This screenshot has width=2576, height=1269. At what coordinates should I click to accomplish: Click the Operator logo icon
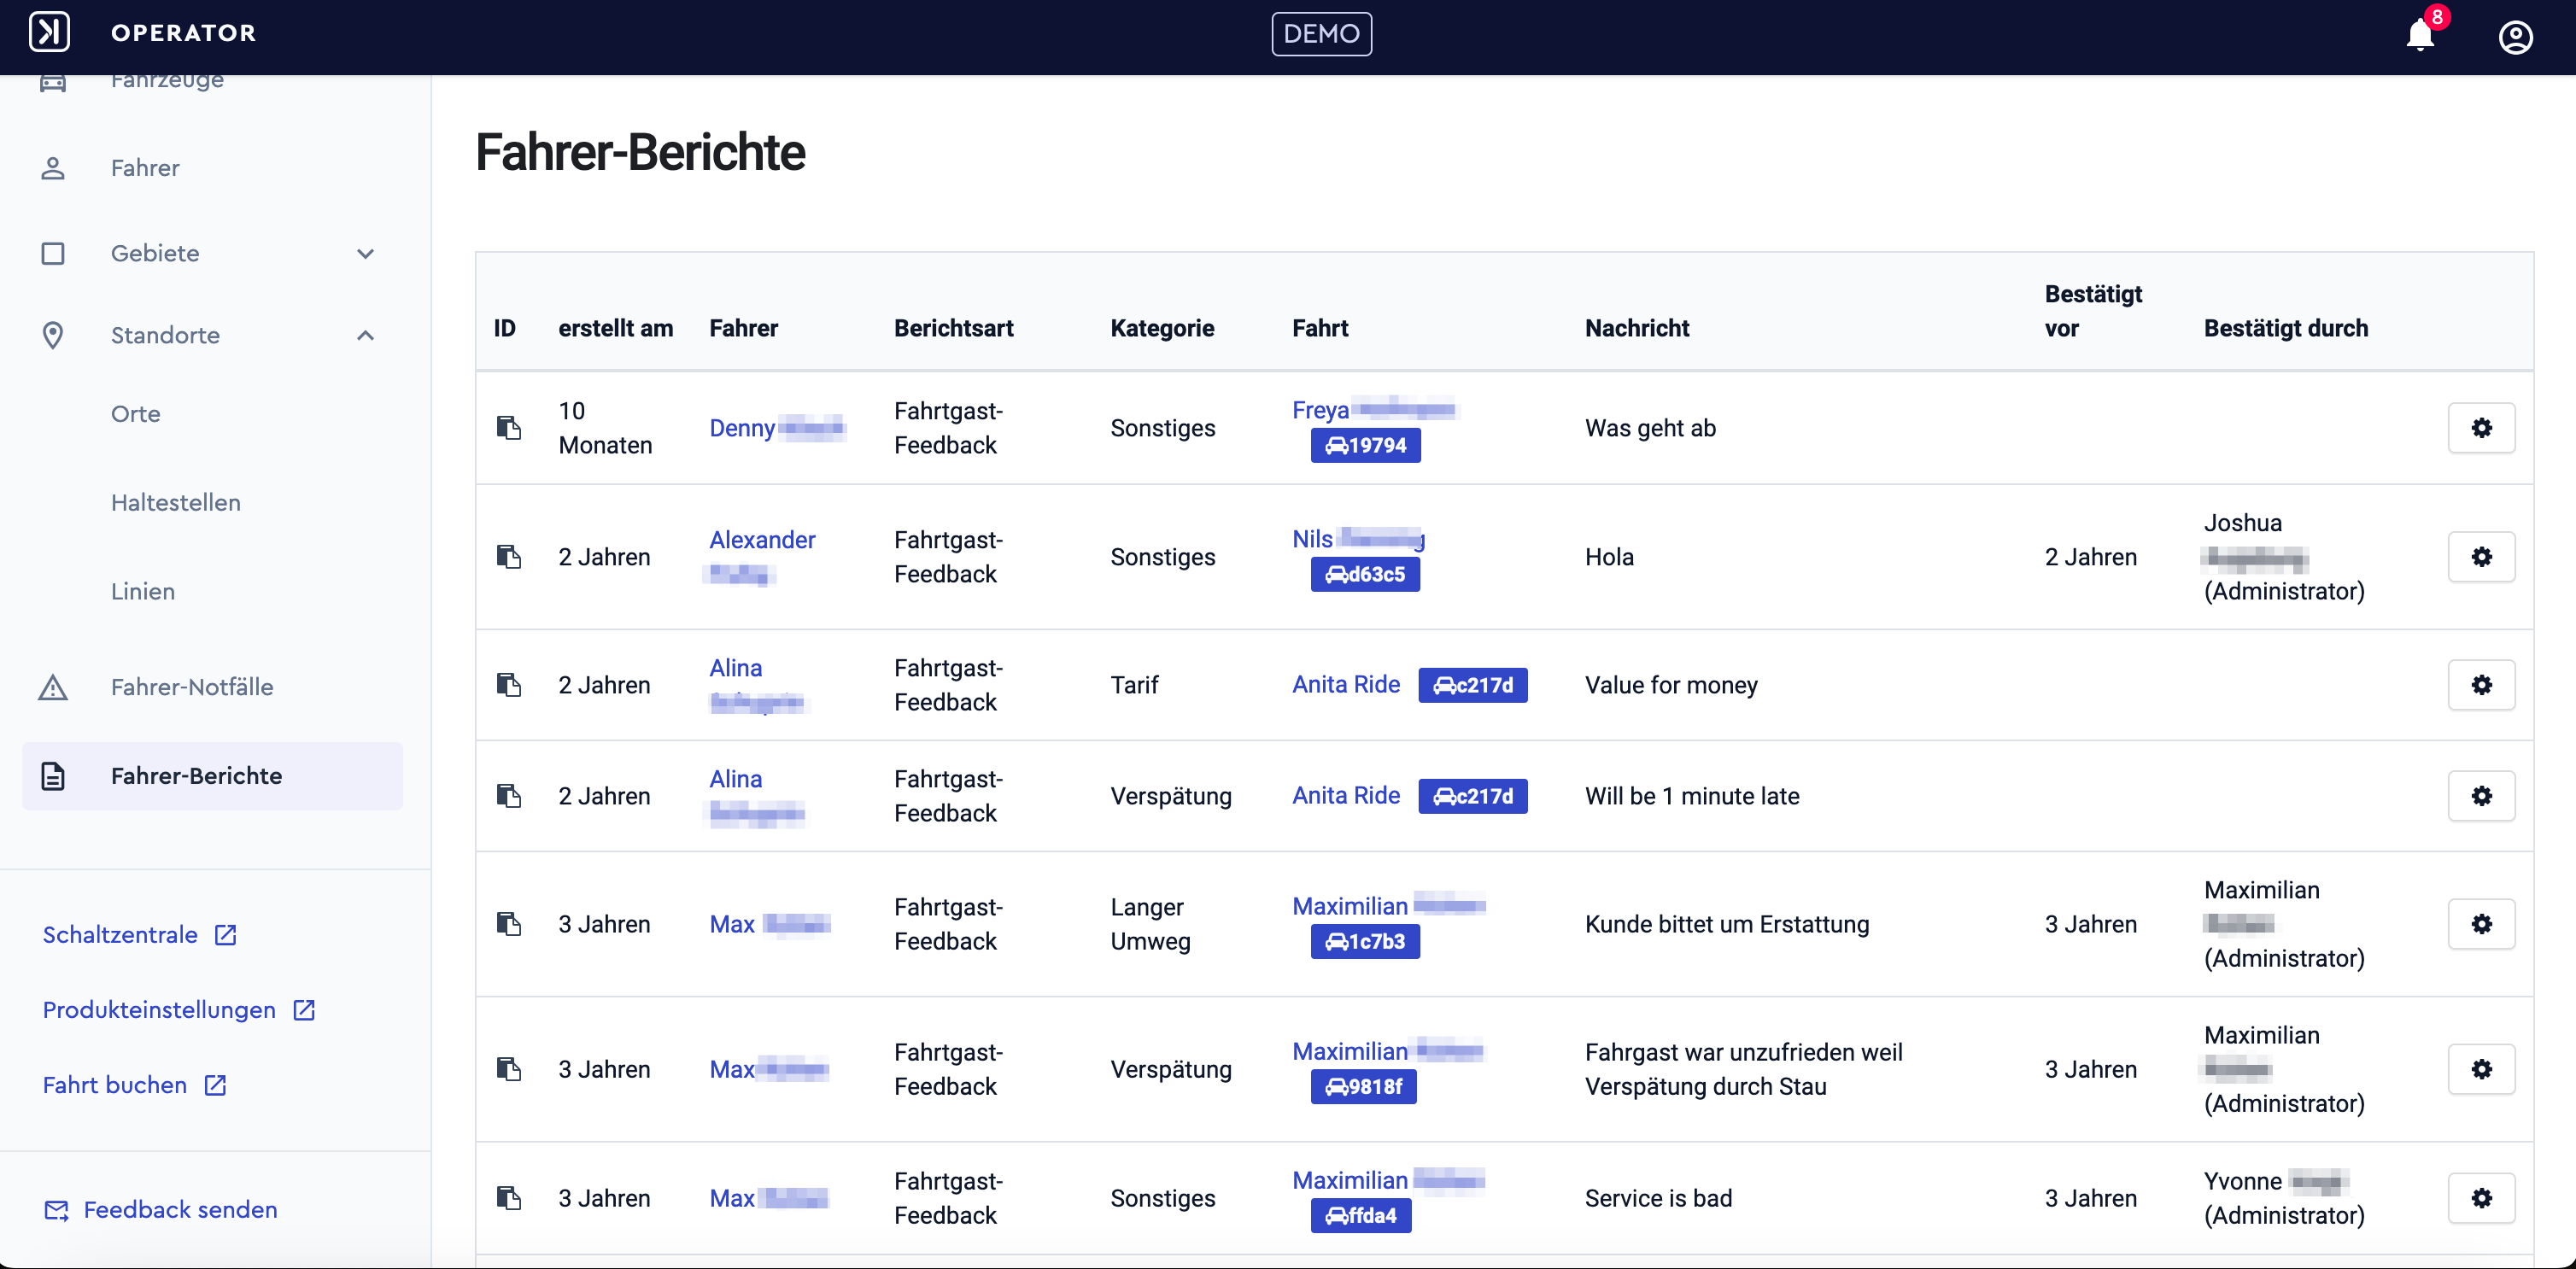[x=49, y=32]
